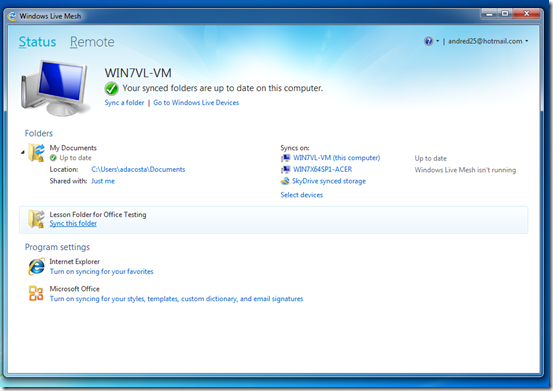Image resolution: width=553 pixels, height=391 pixels.
Task: Turn on syncing for Office styles and templates
Action: point(176,299)
